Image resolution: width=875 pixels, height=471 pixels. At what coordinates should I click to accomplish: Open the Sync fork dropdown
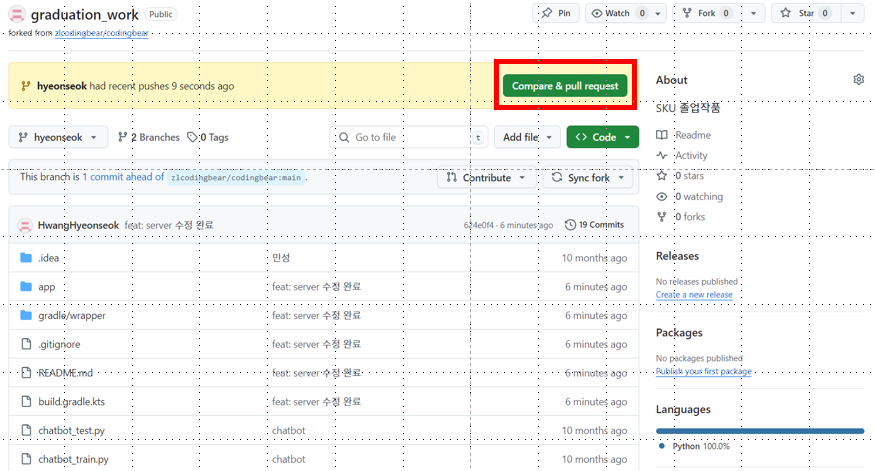(588, 177)
